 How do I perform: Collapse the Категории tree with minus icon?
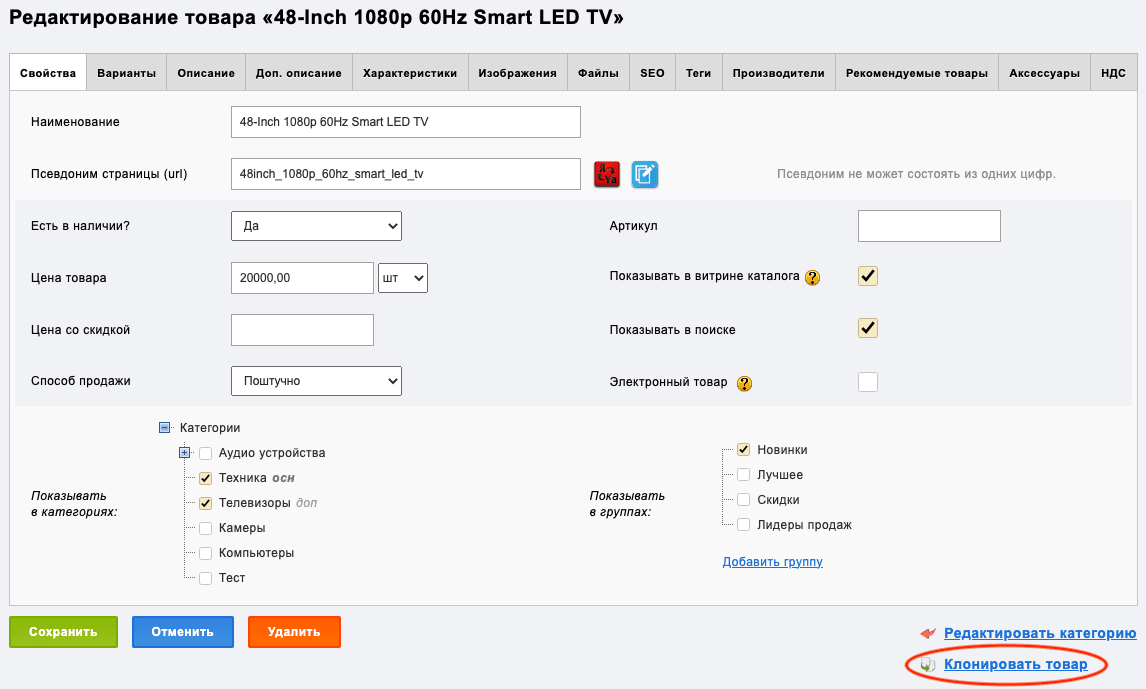coord(164,427)
